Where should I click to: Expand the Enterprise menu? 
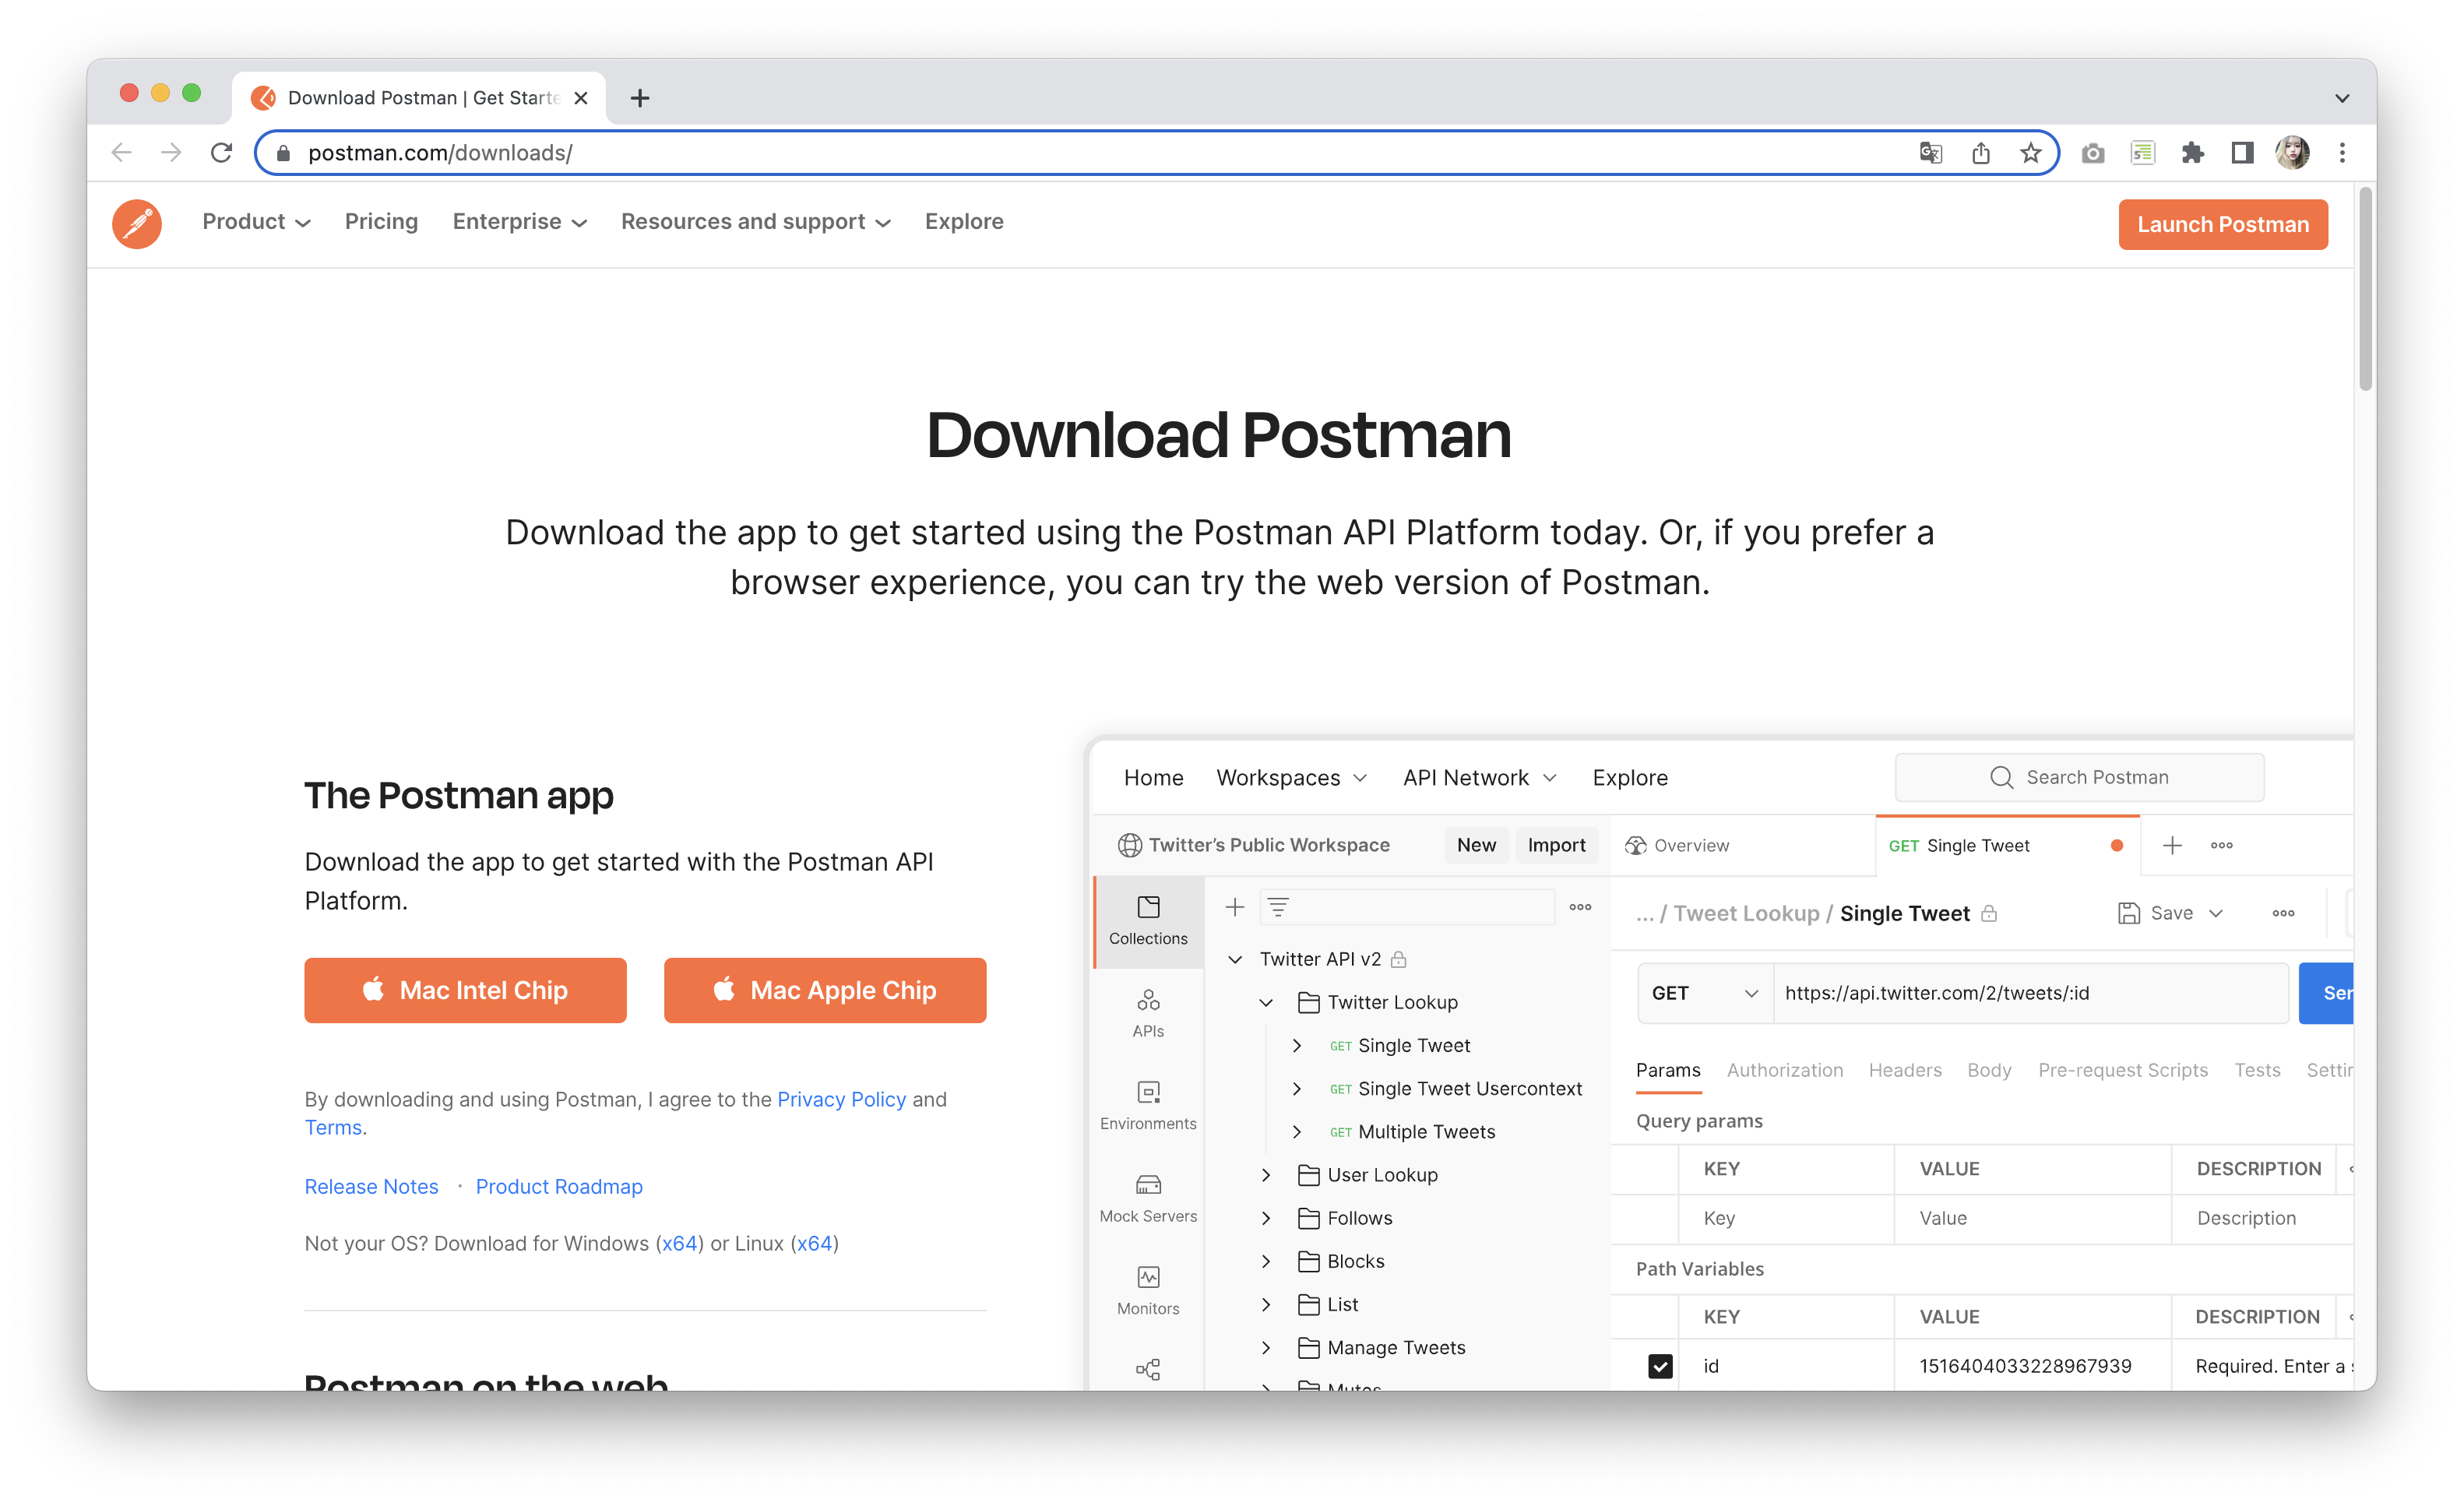click(519, 221)
